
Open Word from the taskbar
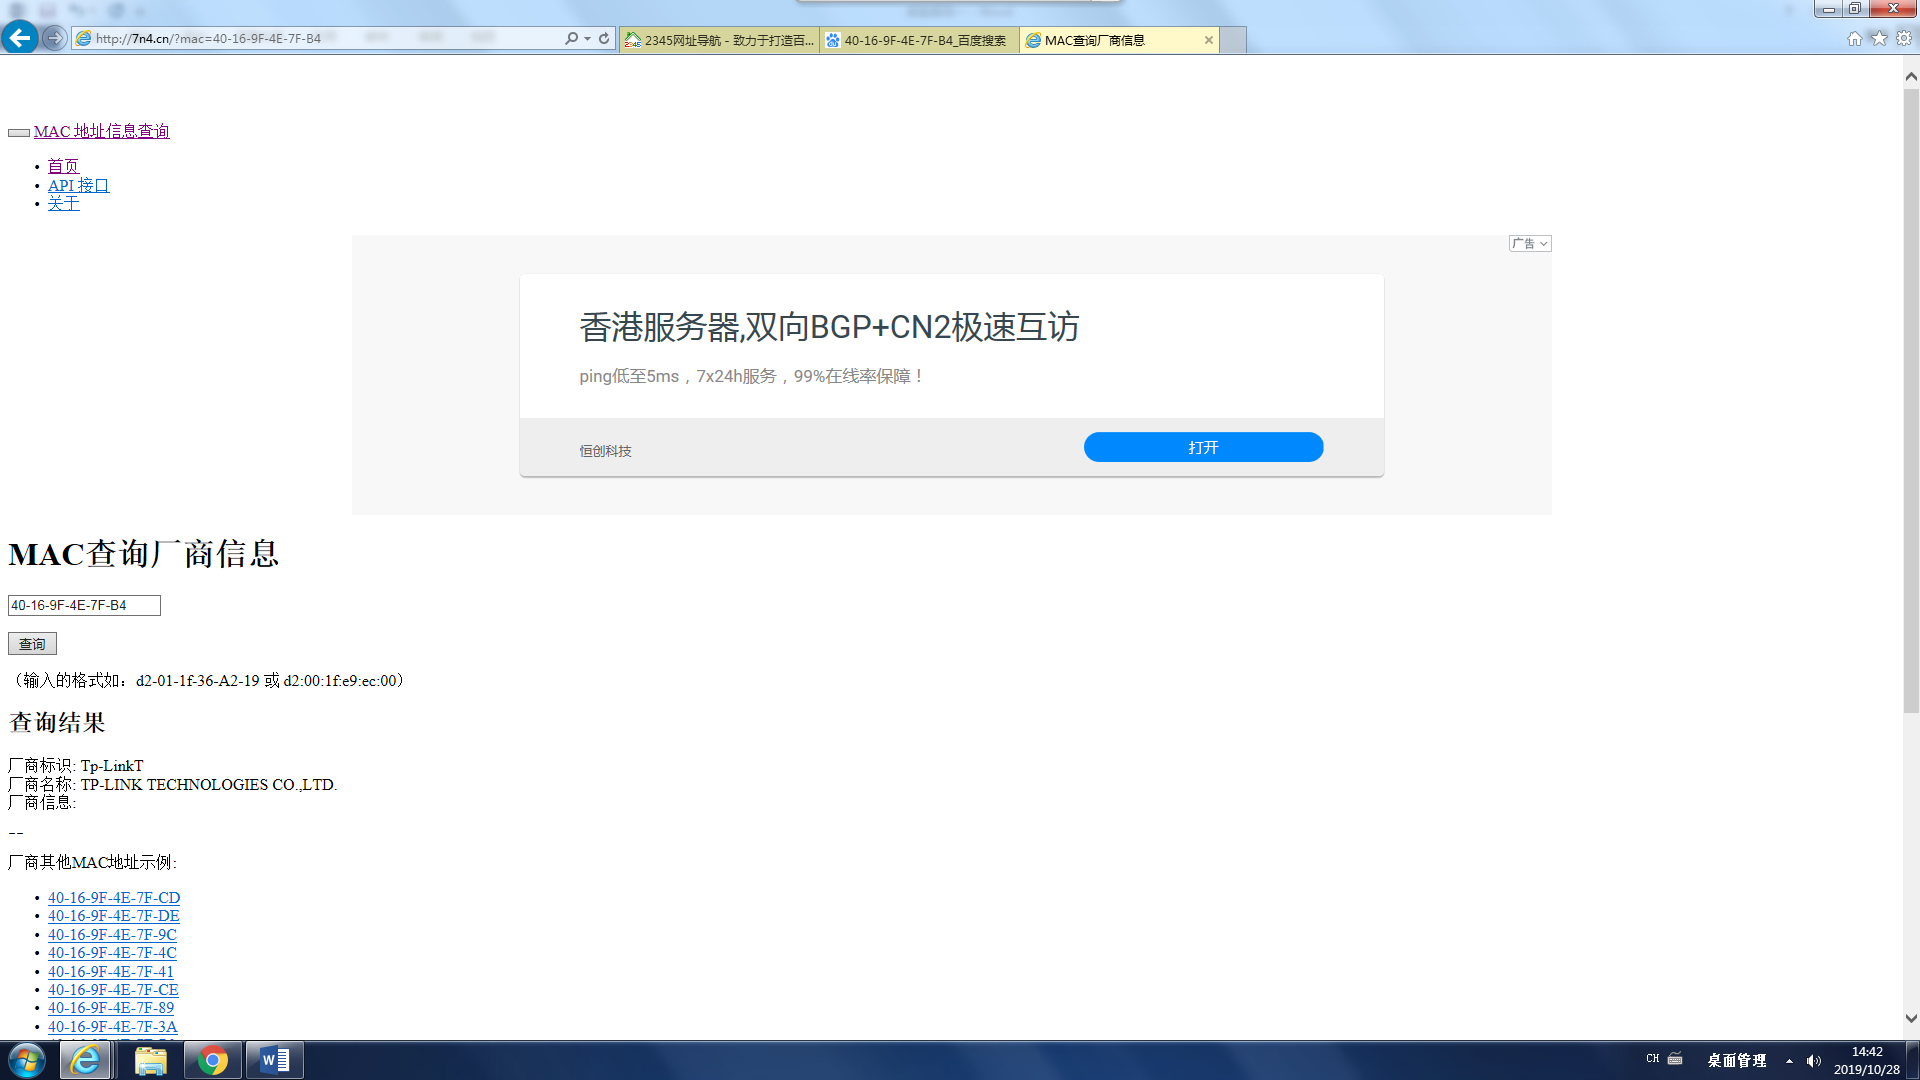click(x=275, y=1060)
